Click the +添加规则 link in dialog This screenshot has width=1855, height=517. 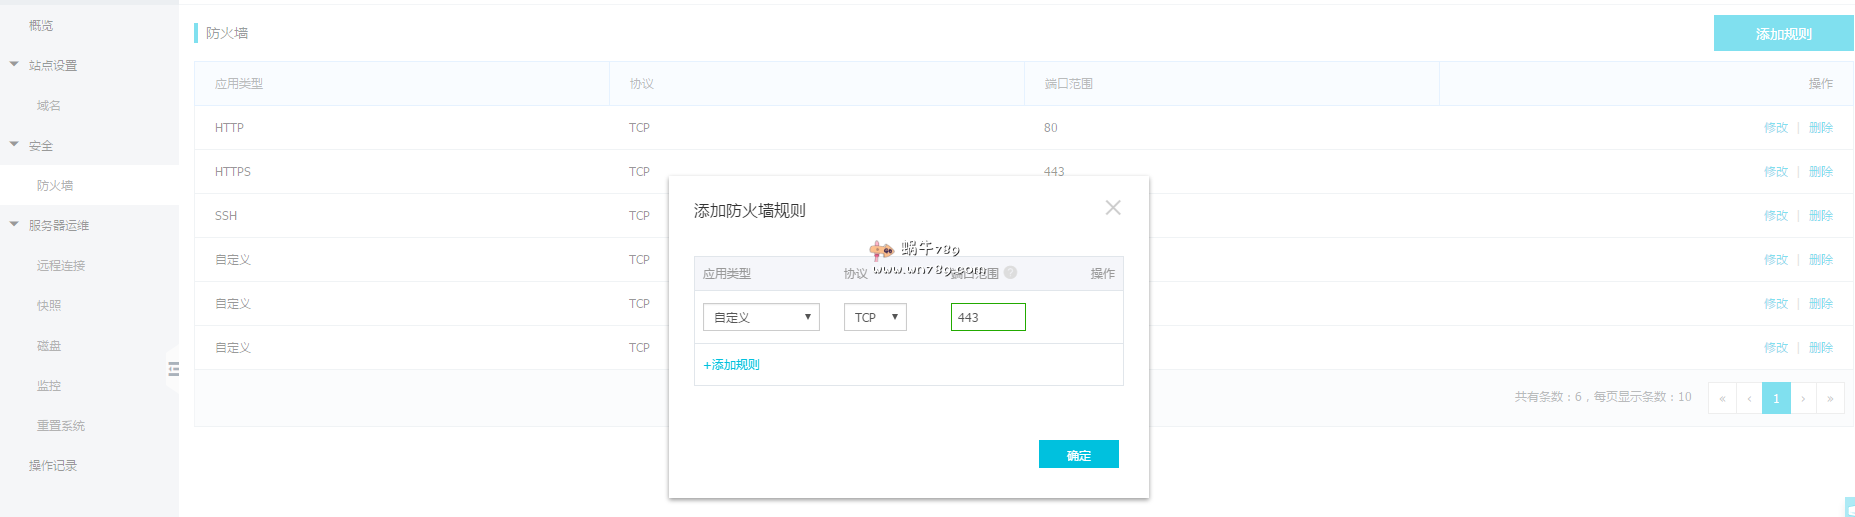click(x=731, y=365)
